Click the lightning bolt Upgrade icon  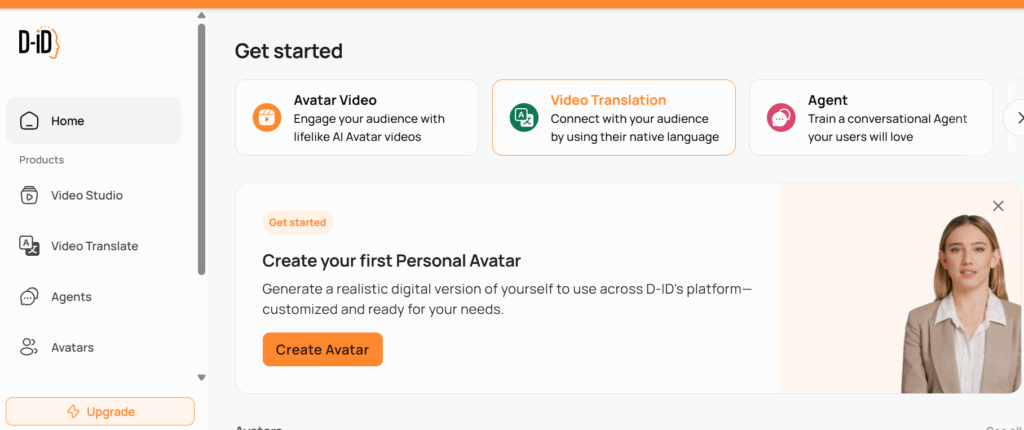(x=73, y=412)
